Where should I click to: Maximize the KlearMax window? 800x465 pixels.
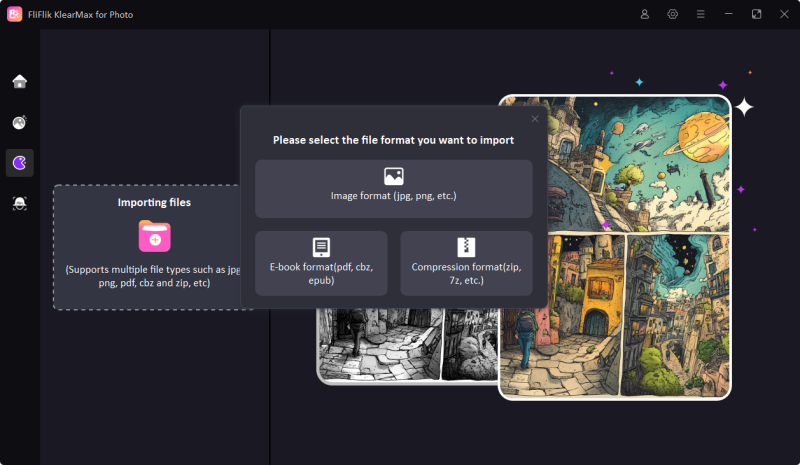point(756,14)
